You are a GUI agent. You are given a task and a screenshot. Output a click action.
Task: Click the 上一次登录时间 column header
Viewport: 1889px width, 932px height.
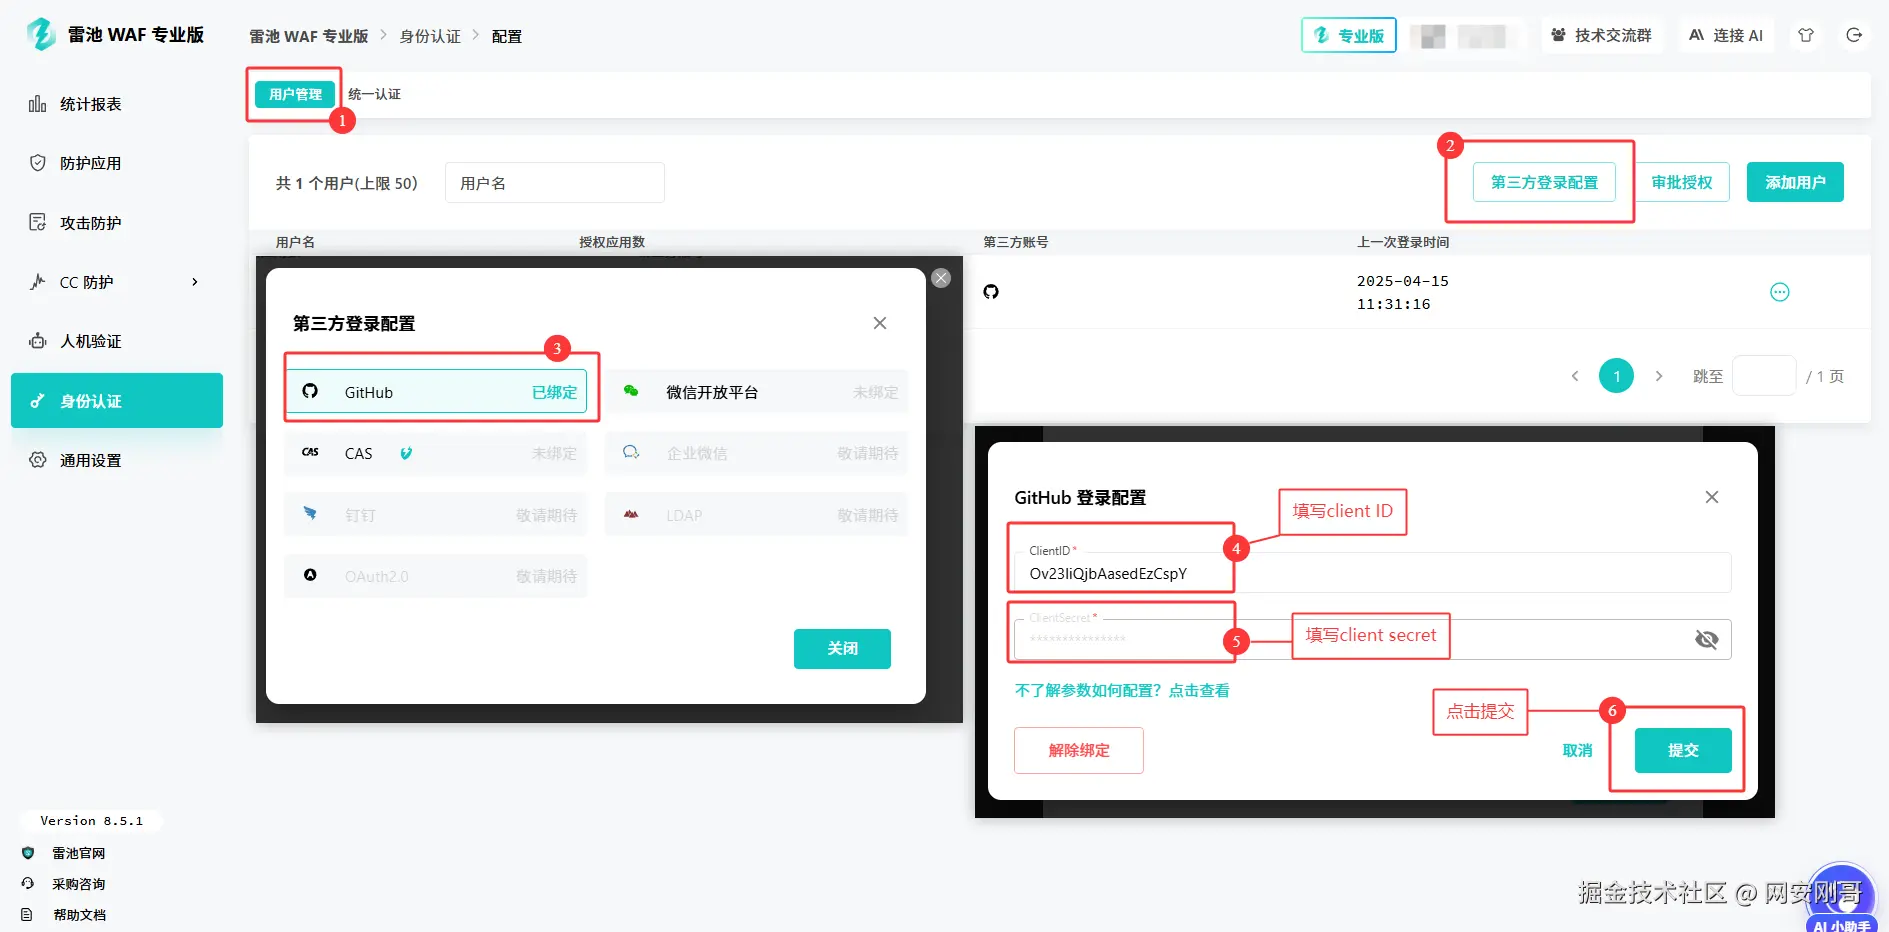(1403, 242)
